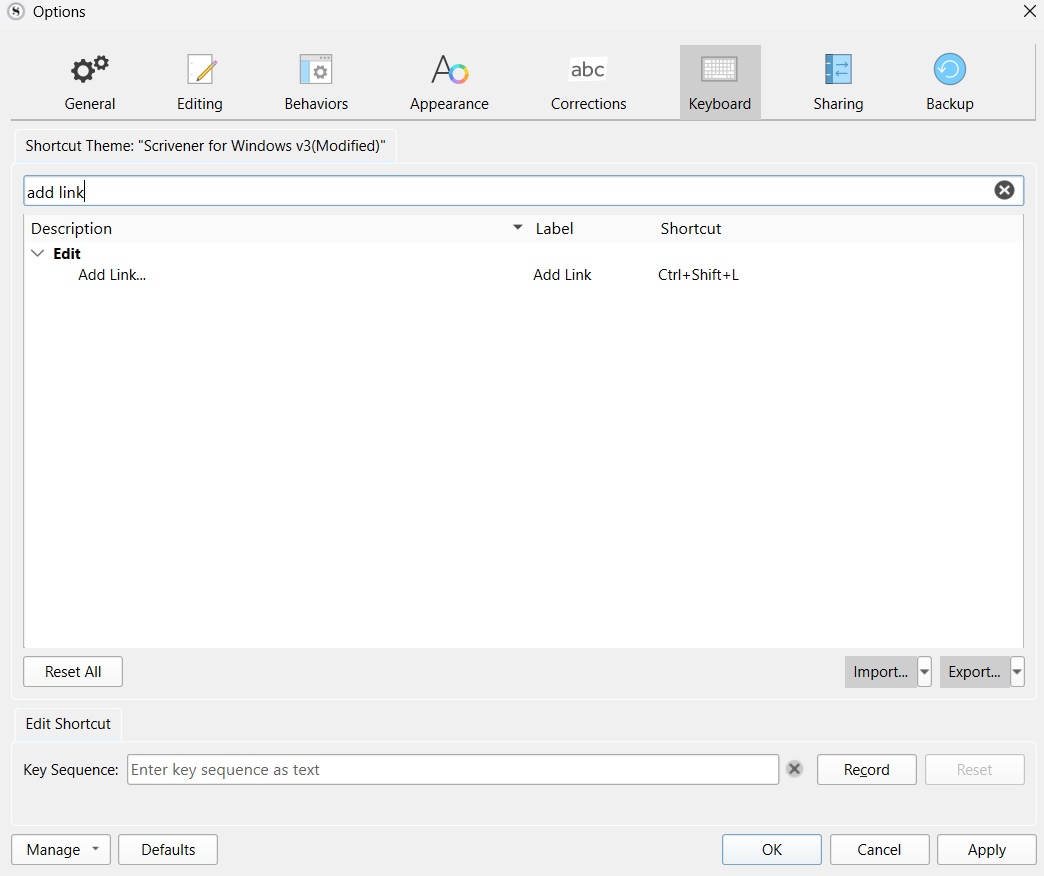Sort the list by Description column header
Image resolution: width=1044 pixels, height=876 pixels.
click(x=270, y=229)
